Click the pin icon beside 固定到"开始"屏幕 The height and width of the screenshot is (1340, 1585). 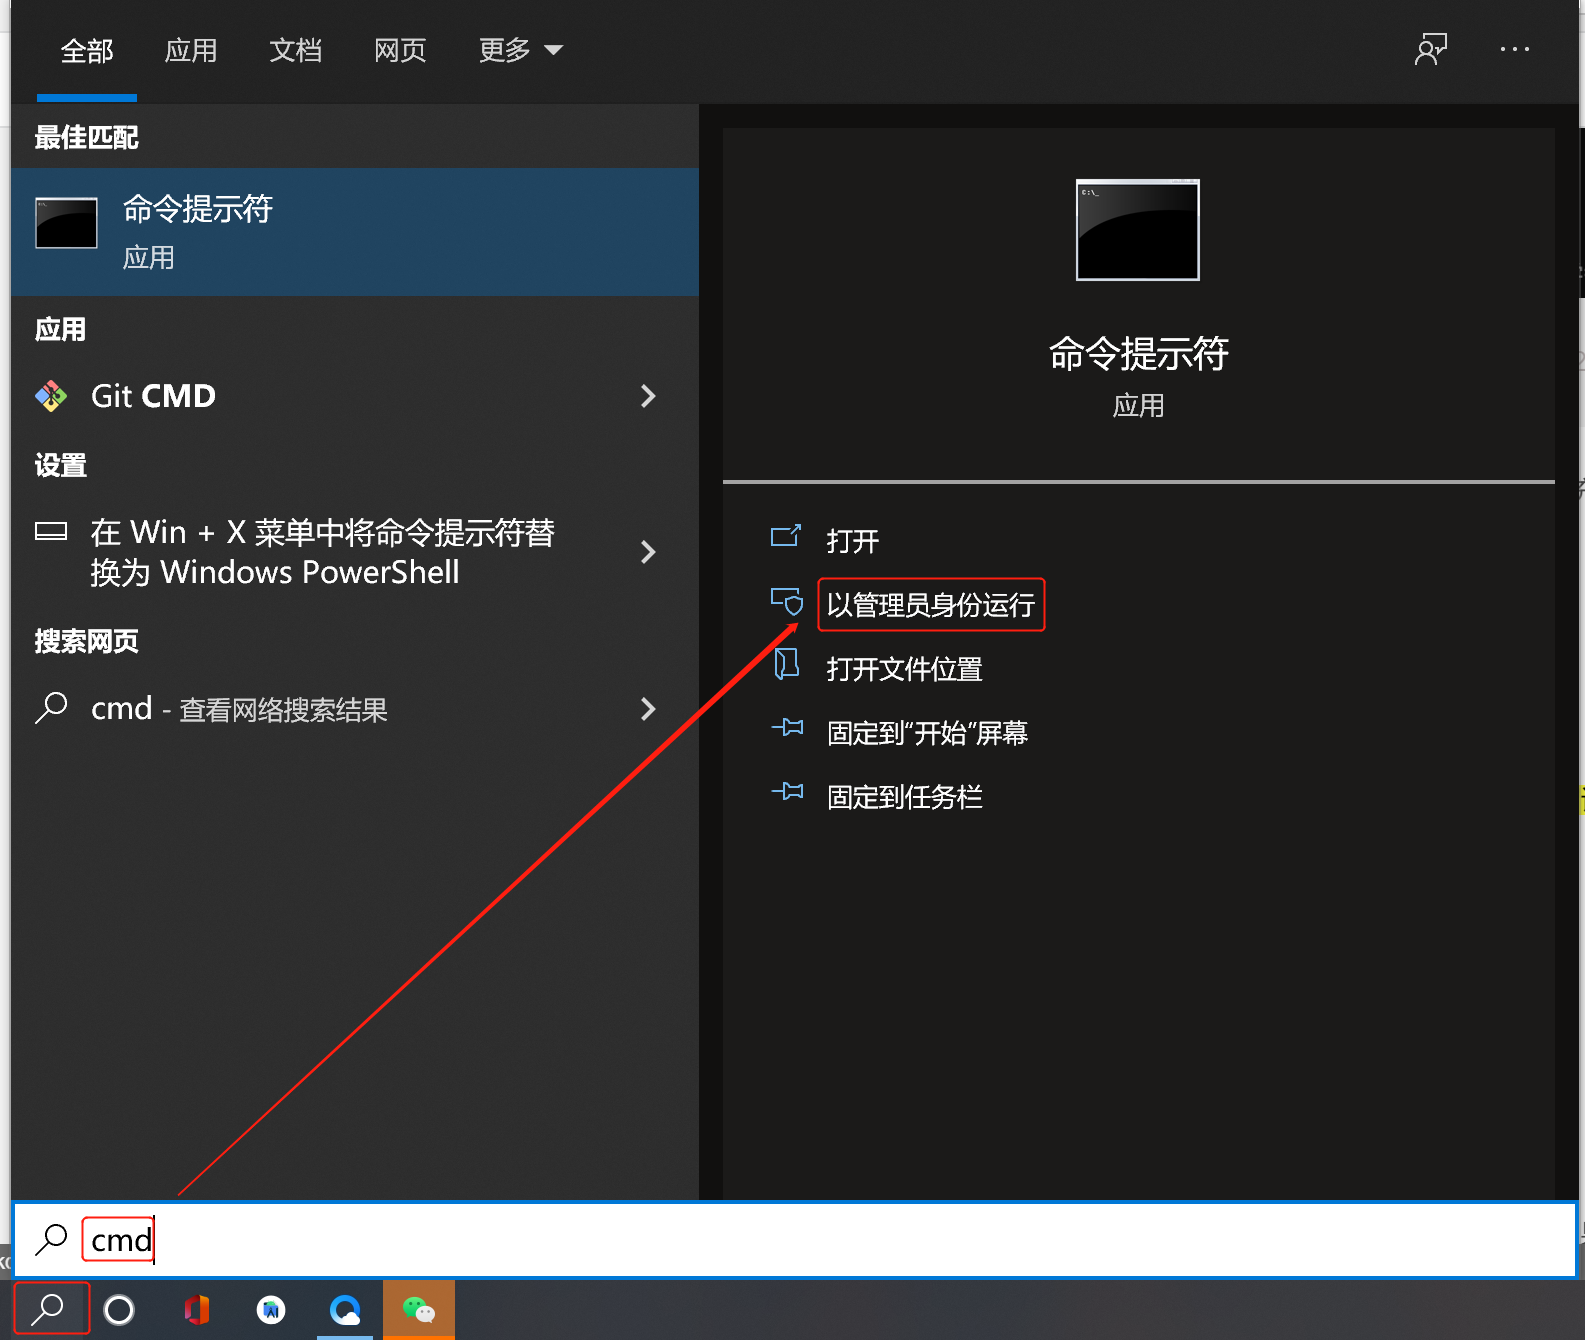[x=787, y=728]
